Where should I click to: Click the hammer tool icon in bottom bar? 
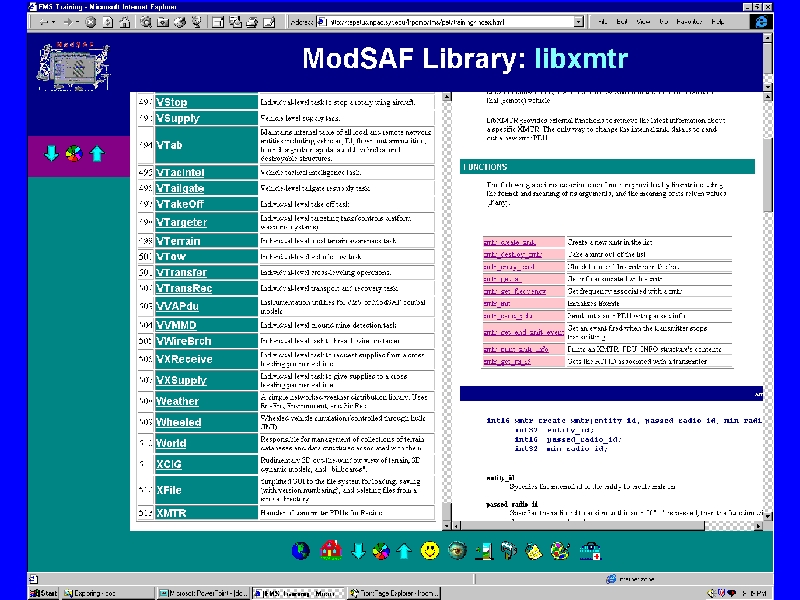[x=509, y=551]
